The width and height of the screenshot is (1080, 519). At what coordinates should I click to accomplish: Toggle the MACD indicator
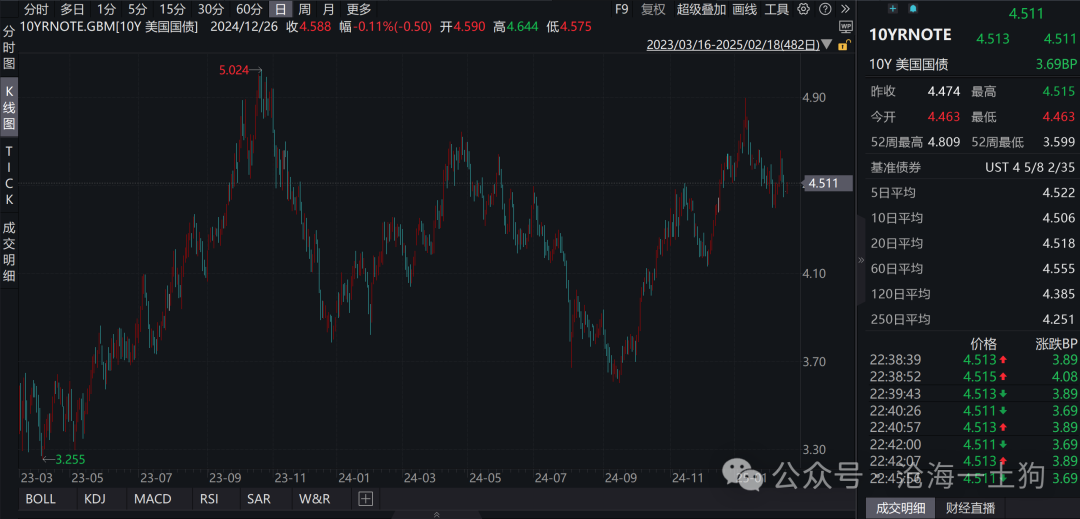click(x=153, y=498)
